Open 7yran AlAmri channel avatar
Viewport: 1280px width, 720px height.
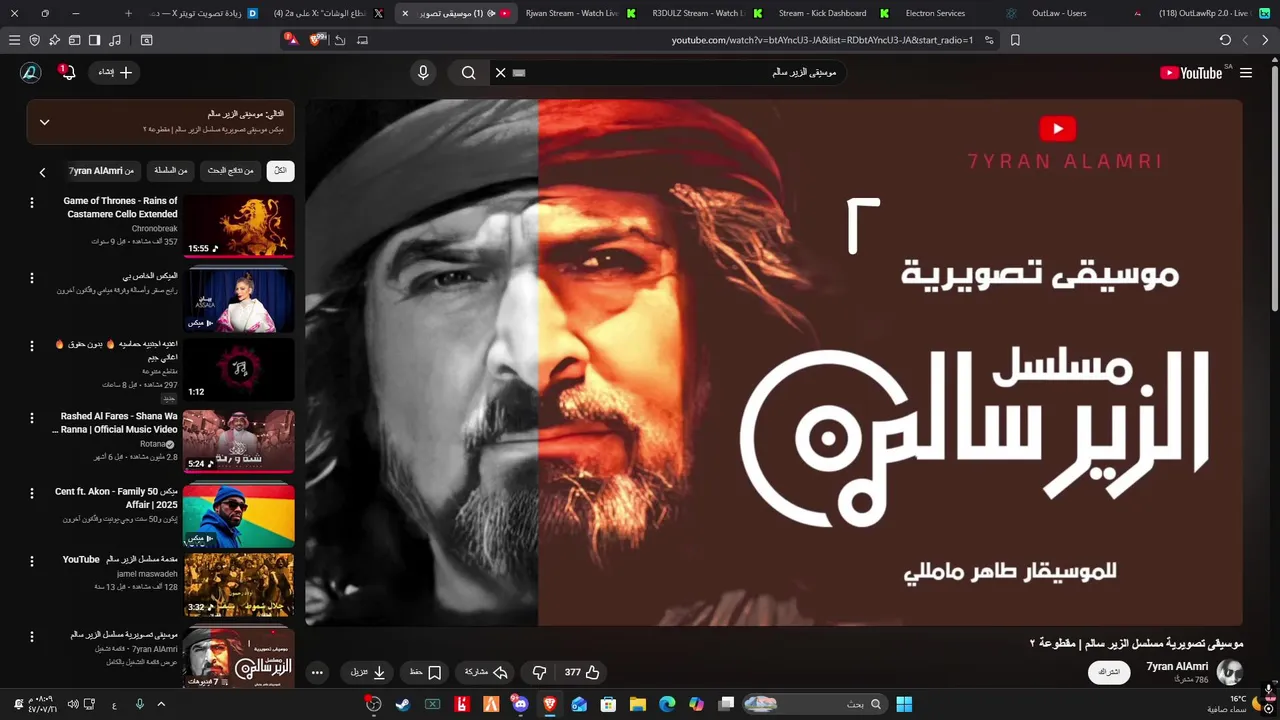click(x=1229, y=672)
